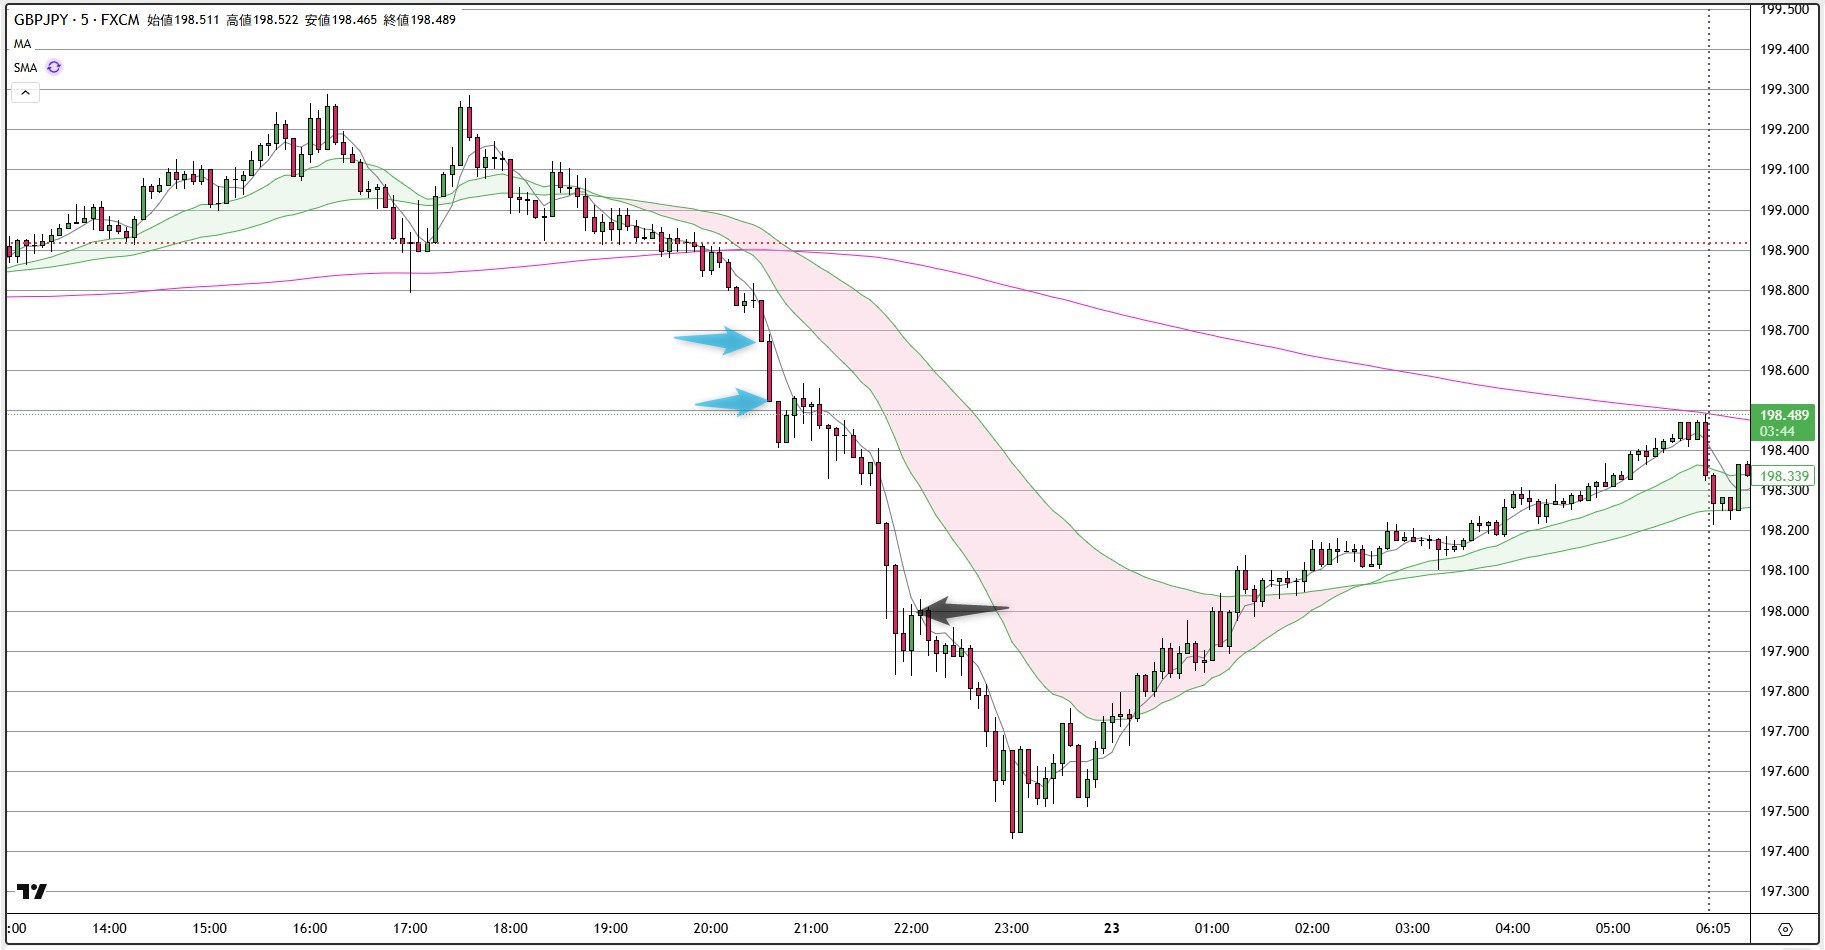
Task: Click the 20:00 time axis label
Action: (711, 928)
